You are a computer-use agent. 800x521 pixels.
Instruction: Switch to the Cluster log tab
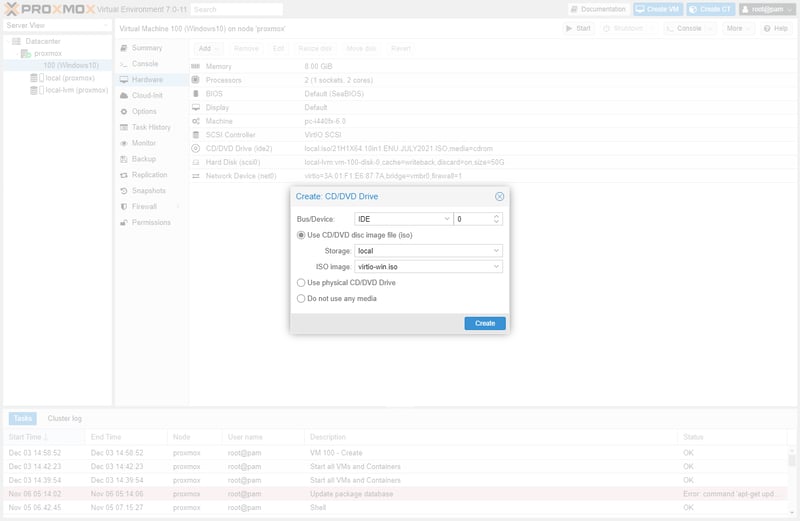click(65, 418)
